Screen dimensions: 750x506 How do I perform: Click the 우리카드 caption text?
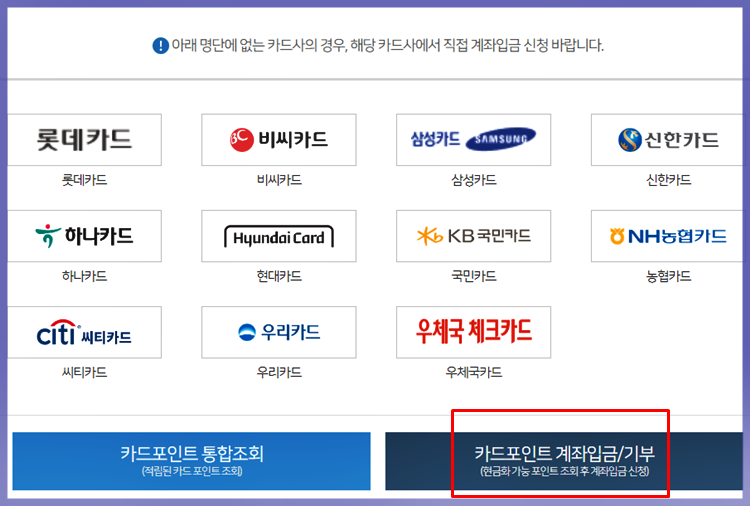pos(279,373)
